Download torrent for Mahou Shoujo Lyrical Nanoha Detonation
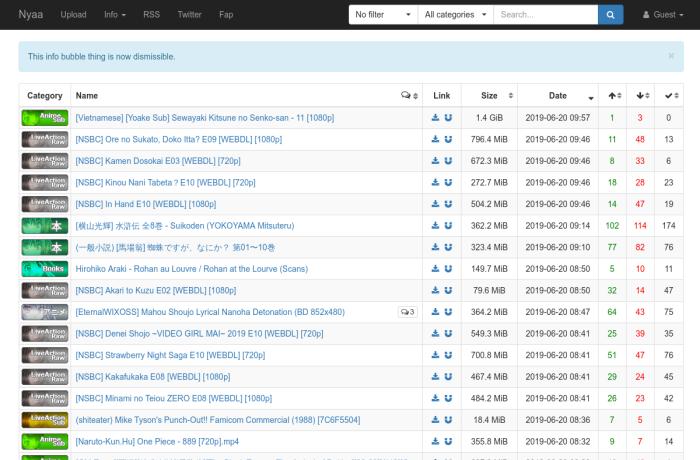Screen dimensions: 700x460 [x=435, y=312]
